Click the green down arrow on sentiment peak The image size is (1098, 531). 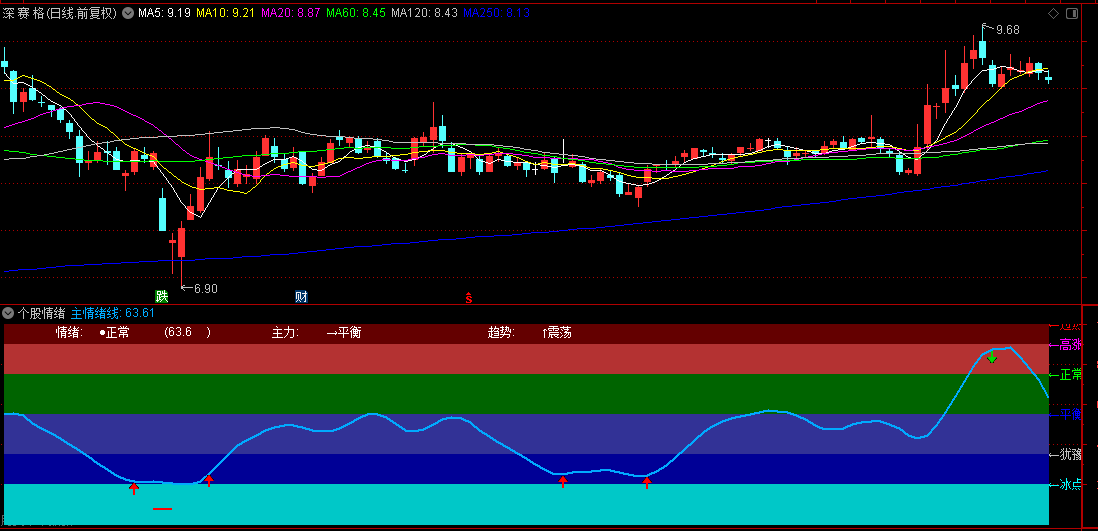(x=991, y=356)
